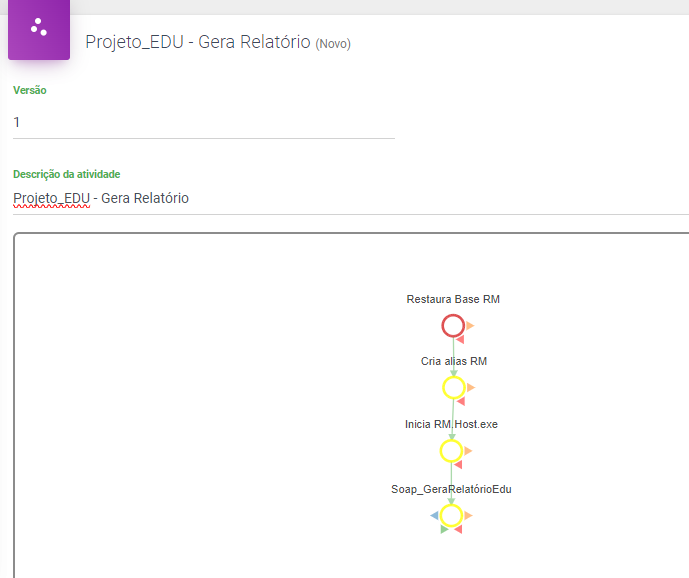Select the Soap_GeraRelatórioEdu node circle

point(452,515)
